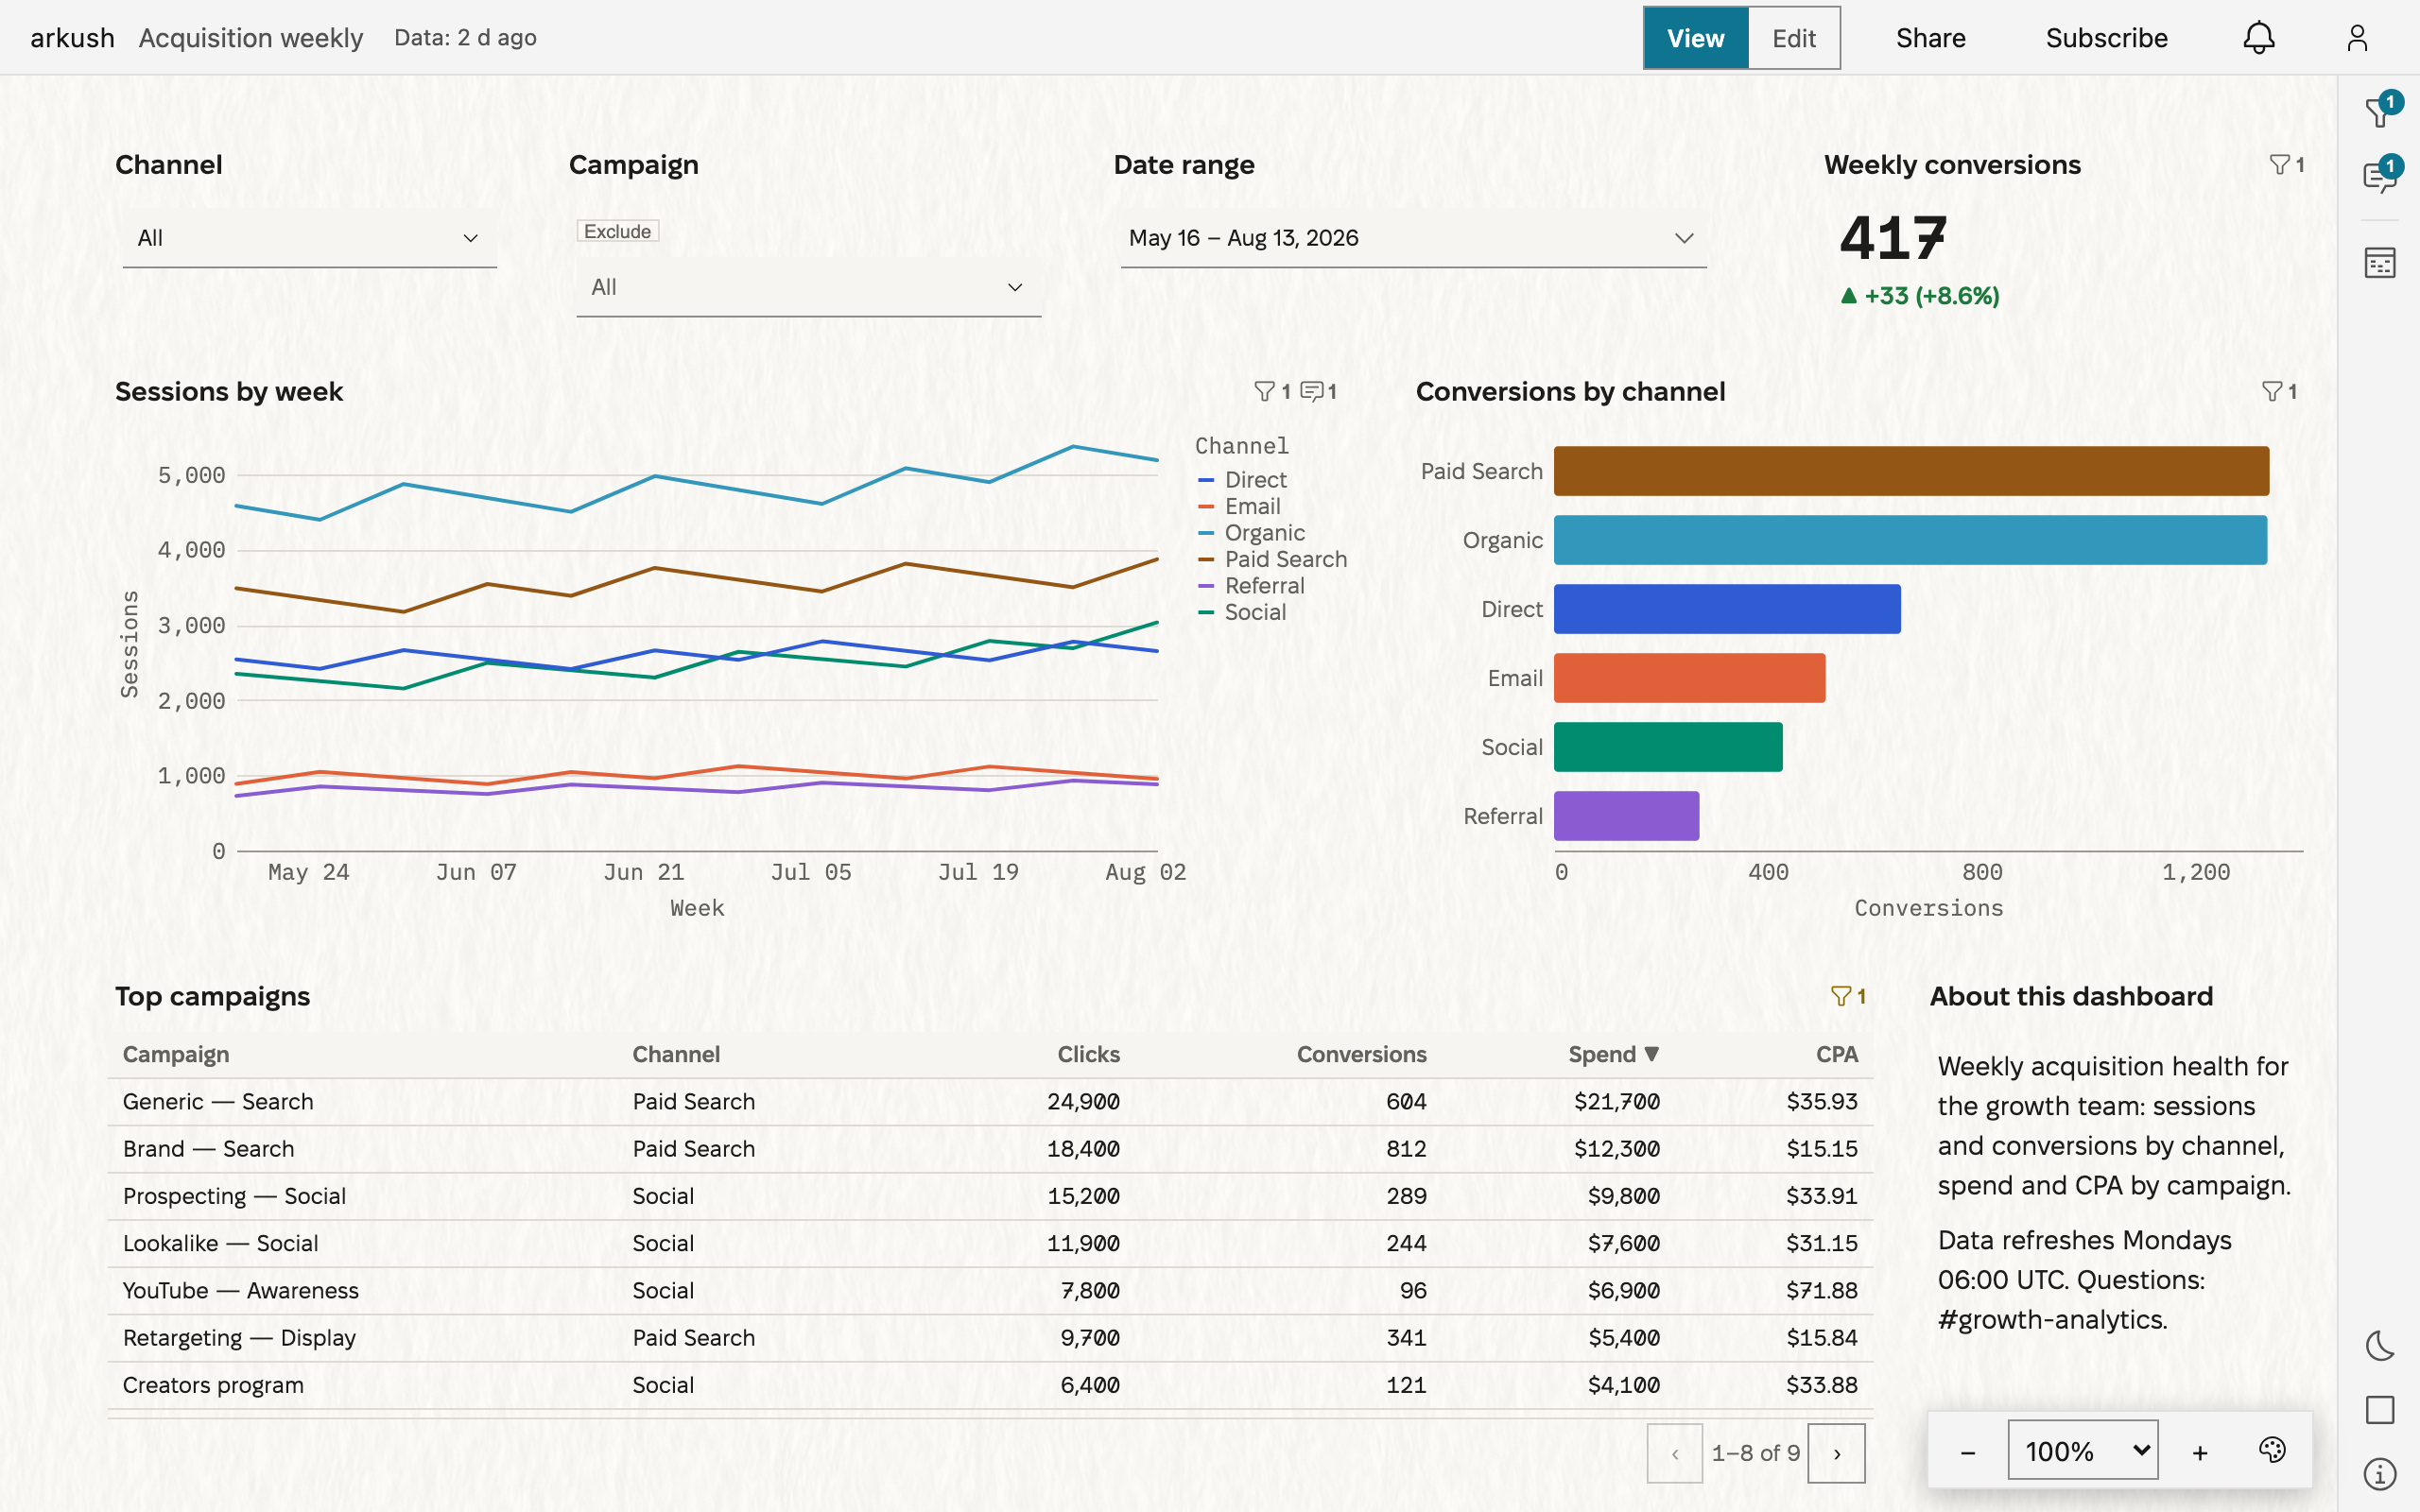Click the Acquisition weekly dashboard title
This screenshot has height=1512, width=2420.
coord(250,38)
